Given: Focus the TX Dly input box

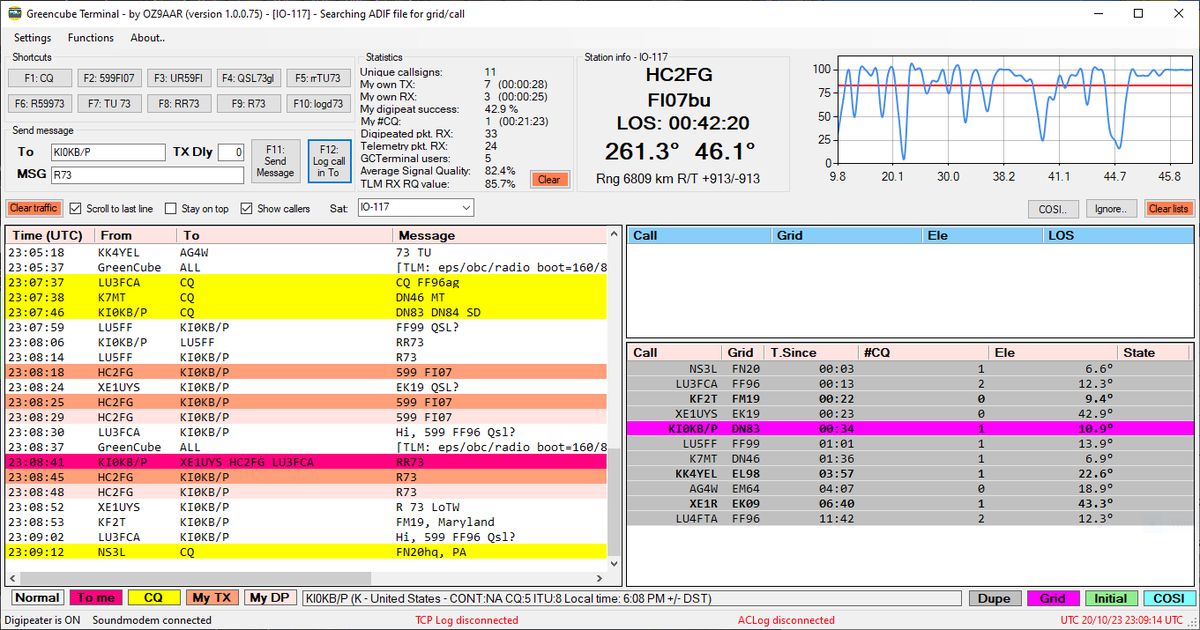Looking at the screenshot, I should (231, 152).
